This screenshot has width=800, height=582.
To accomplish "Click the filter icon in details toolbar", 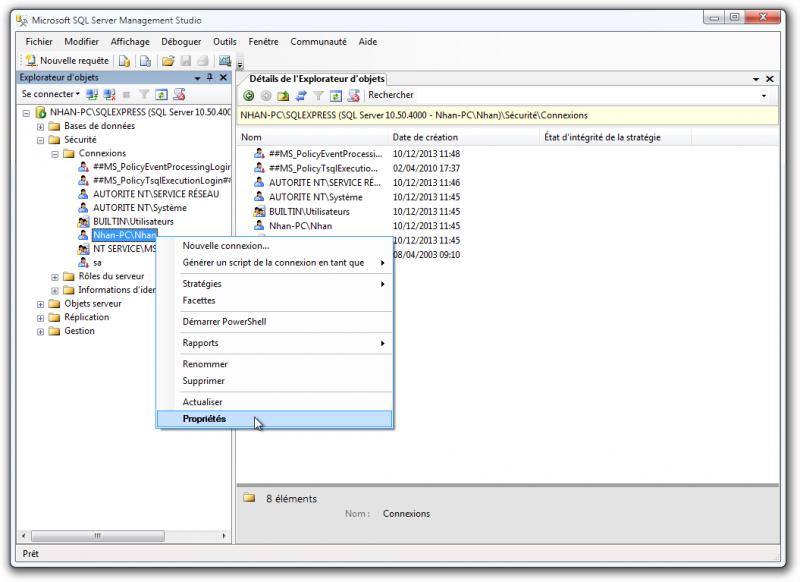I will pos(318,95).
